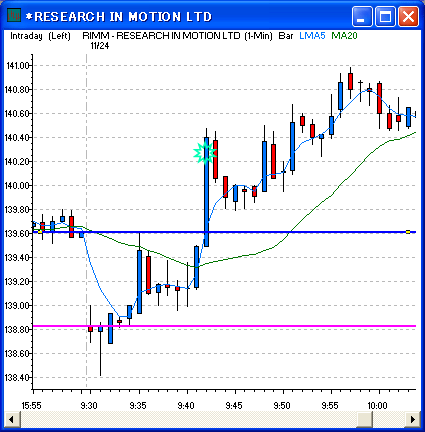The height and width of the screenshot is (432, 425).
Task: Click the chart window title bar icon
Action: click(x=14, y=16)
